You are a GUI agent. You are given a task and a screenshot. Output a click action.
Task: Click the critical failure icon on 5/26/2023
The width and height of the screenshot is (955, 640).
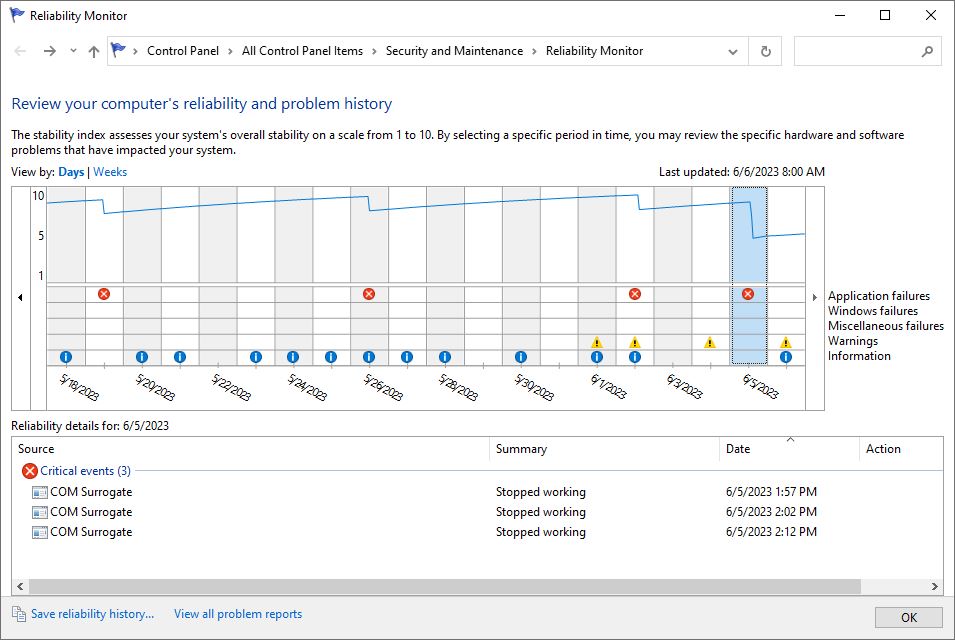[x=369, y=293]
